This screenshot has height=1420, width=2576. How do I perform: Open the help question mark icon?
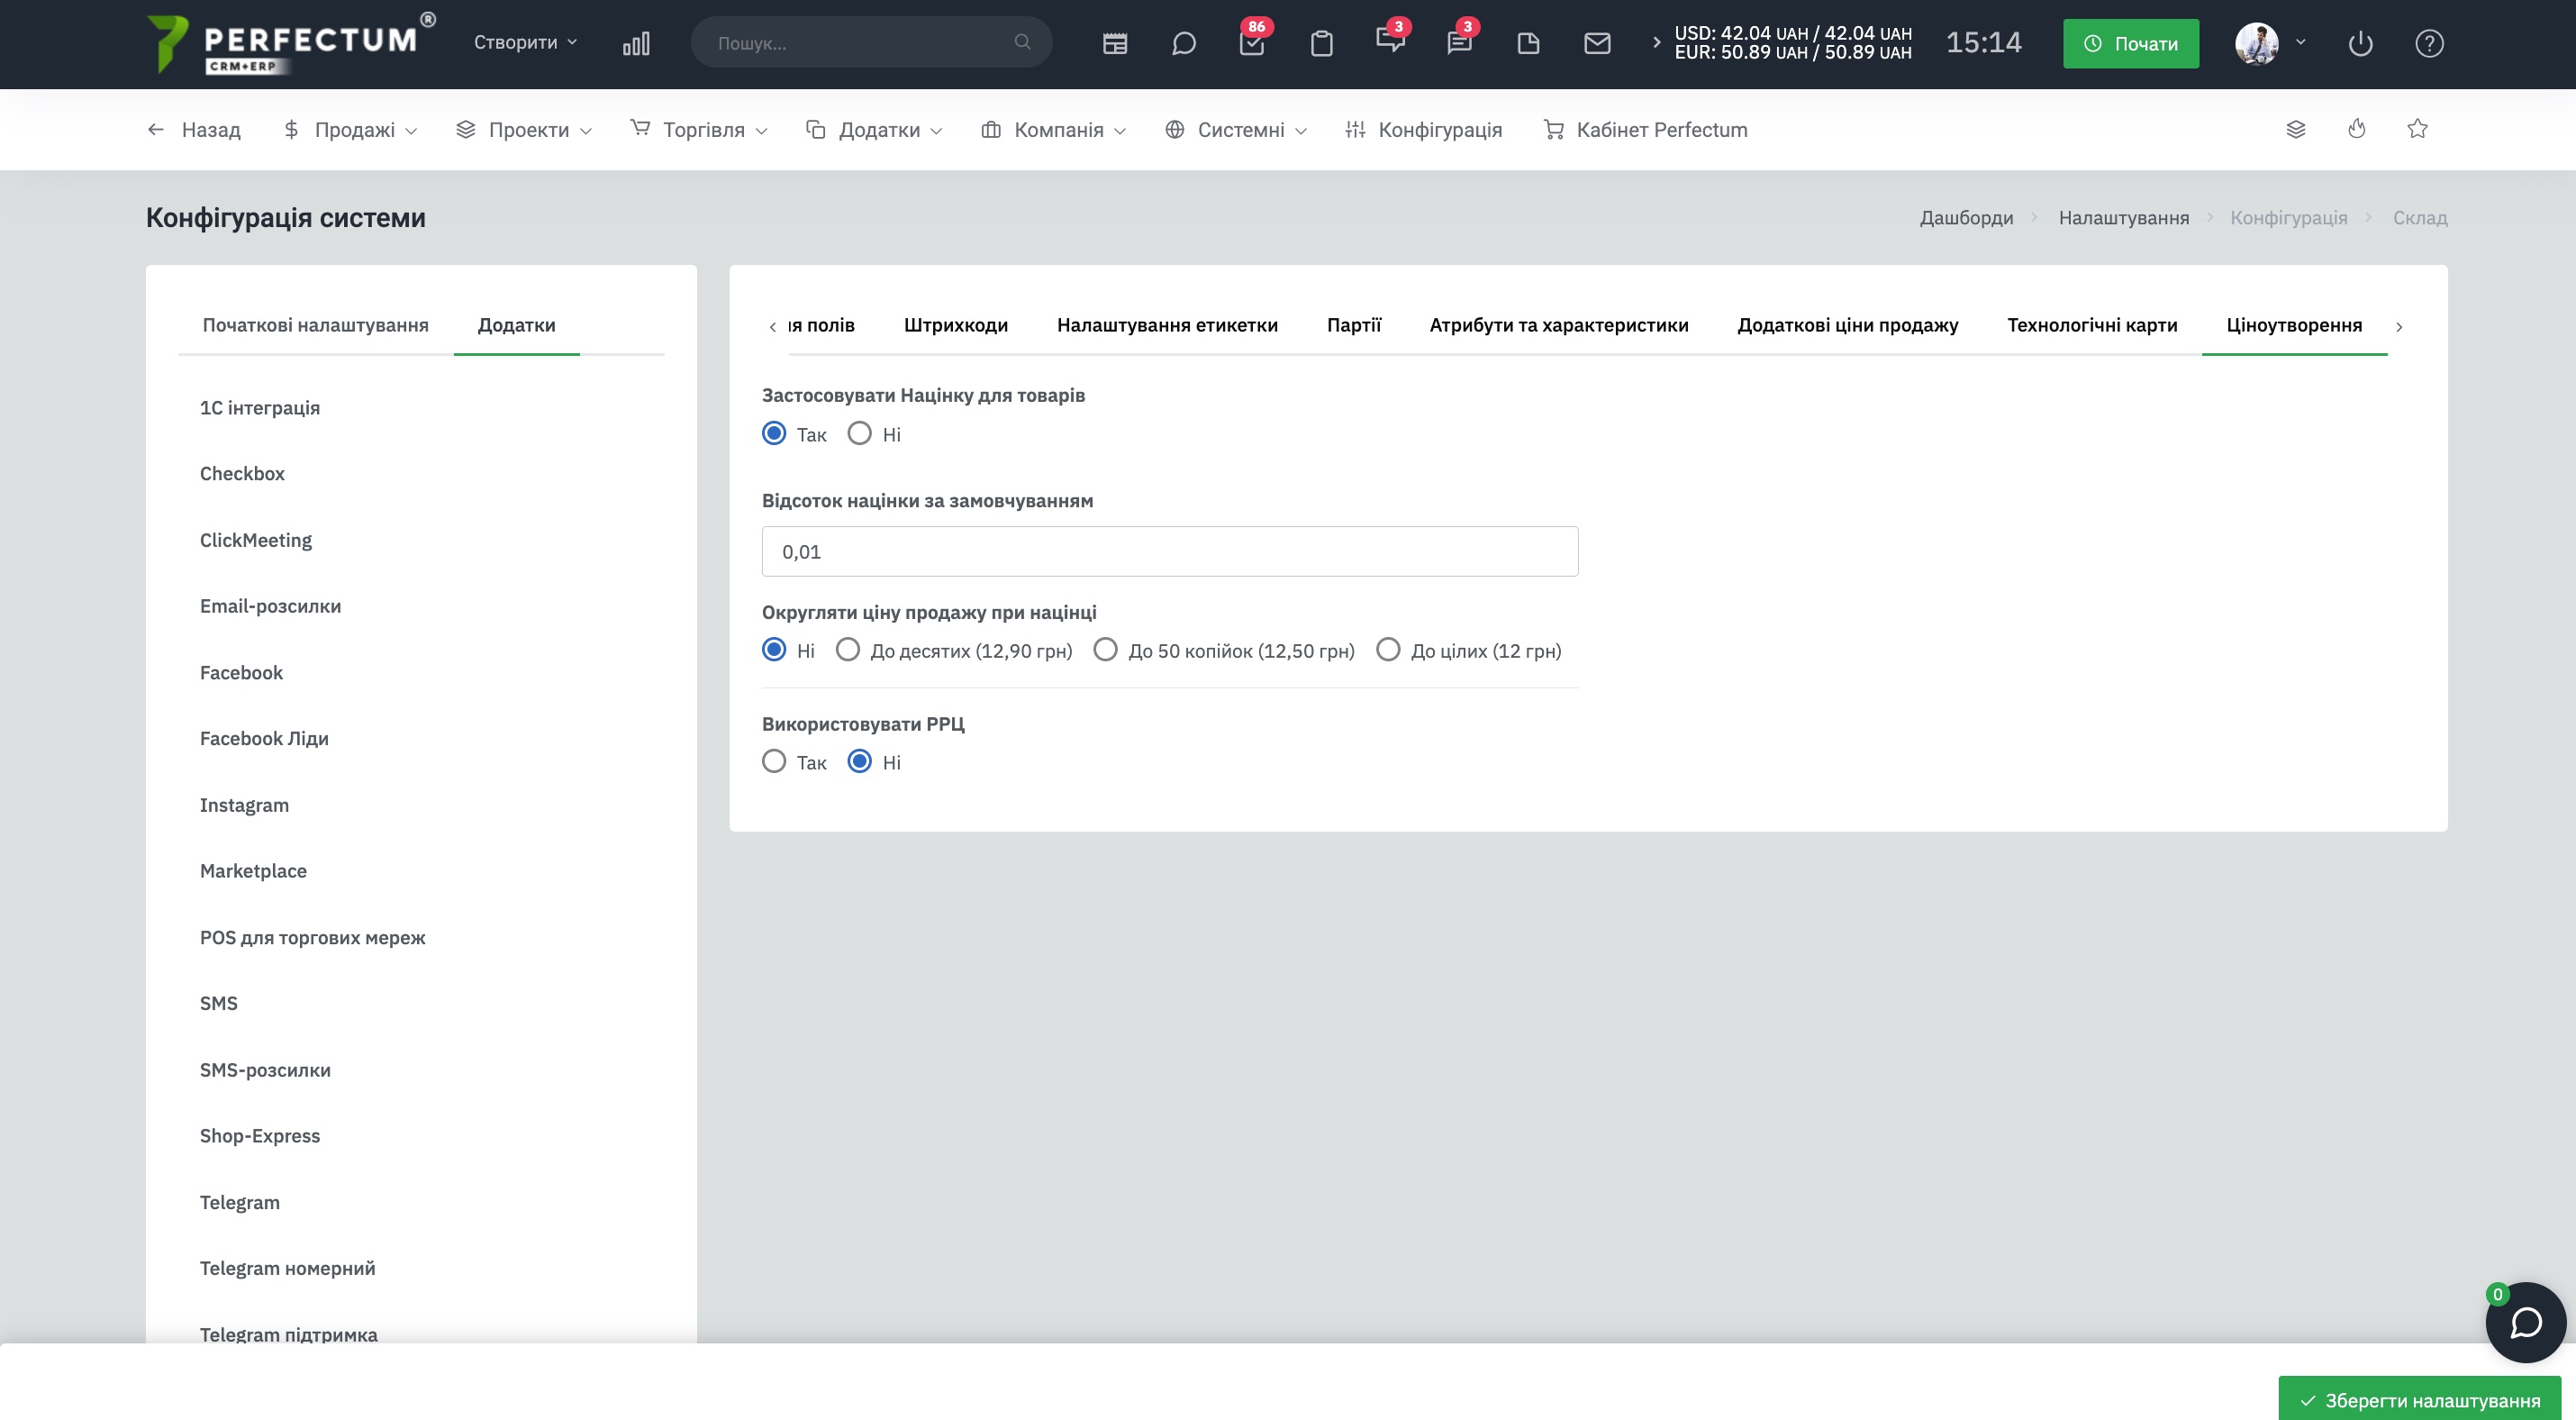tap(2429, 43)
